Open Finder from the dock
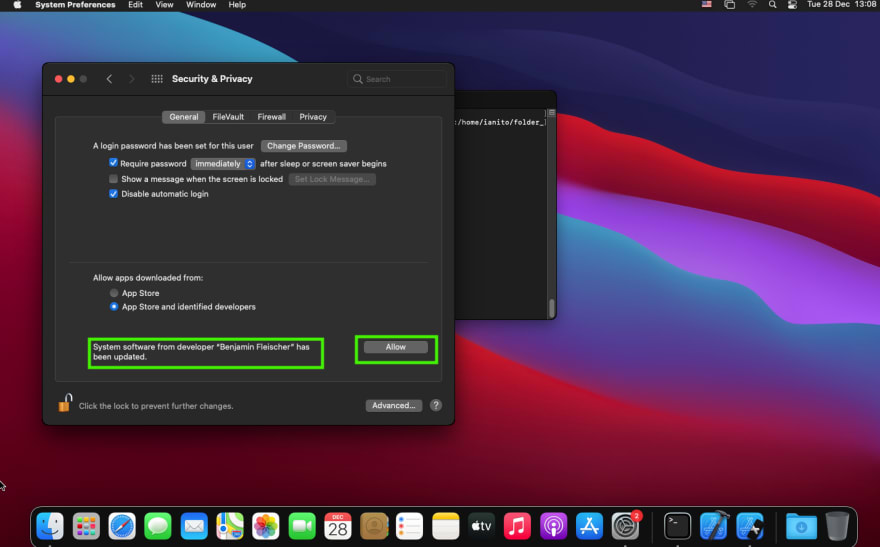The height and width of the screenshot is (547, 880). [50, 526]
